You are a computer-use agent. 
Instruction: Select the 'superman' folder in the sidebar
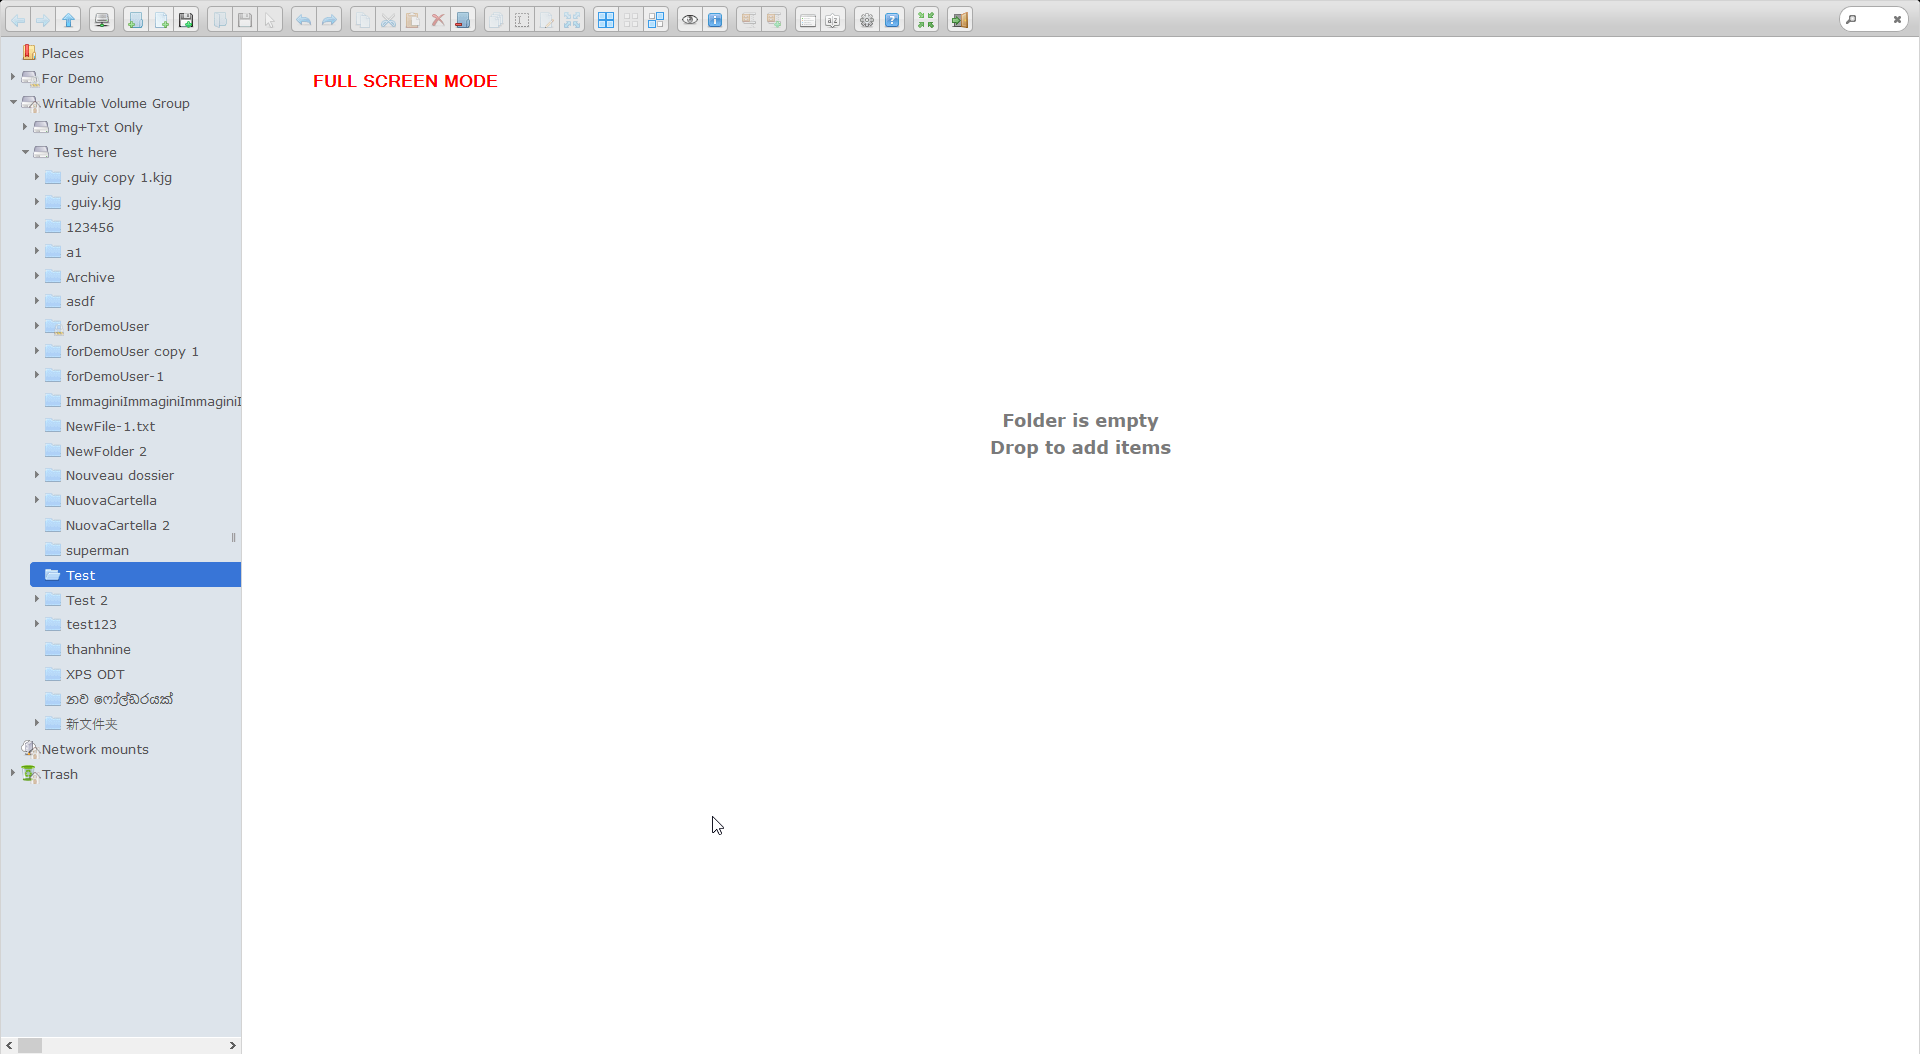pos(97,550)
